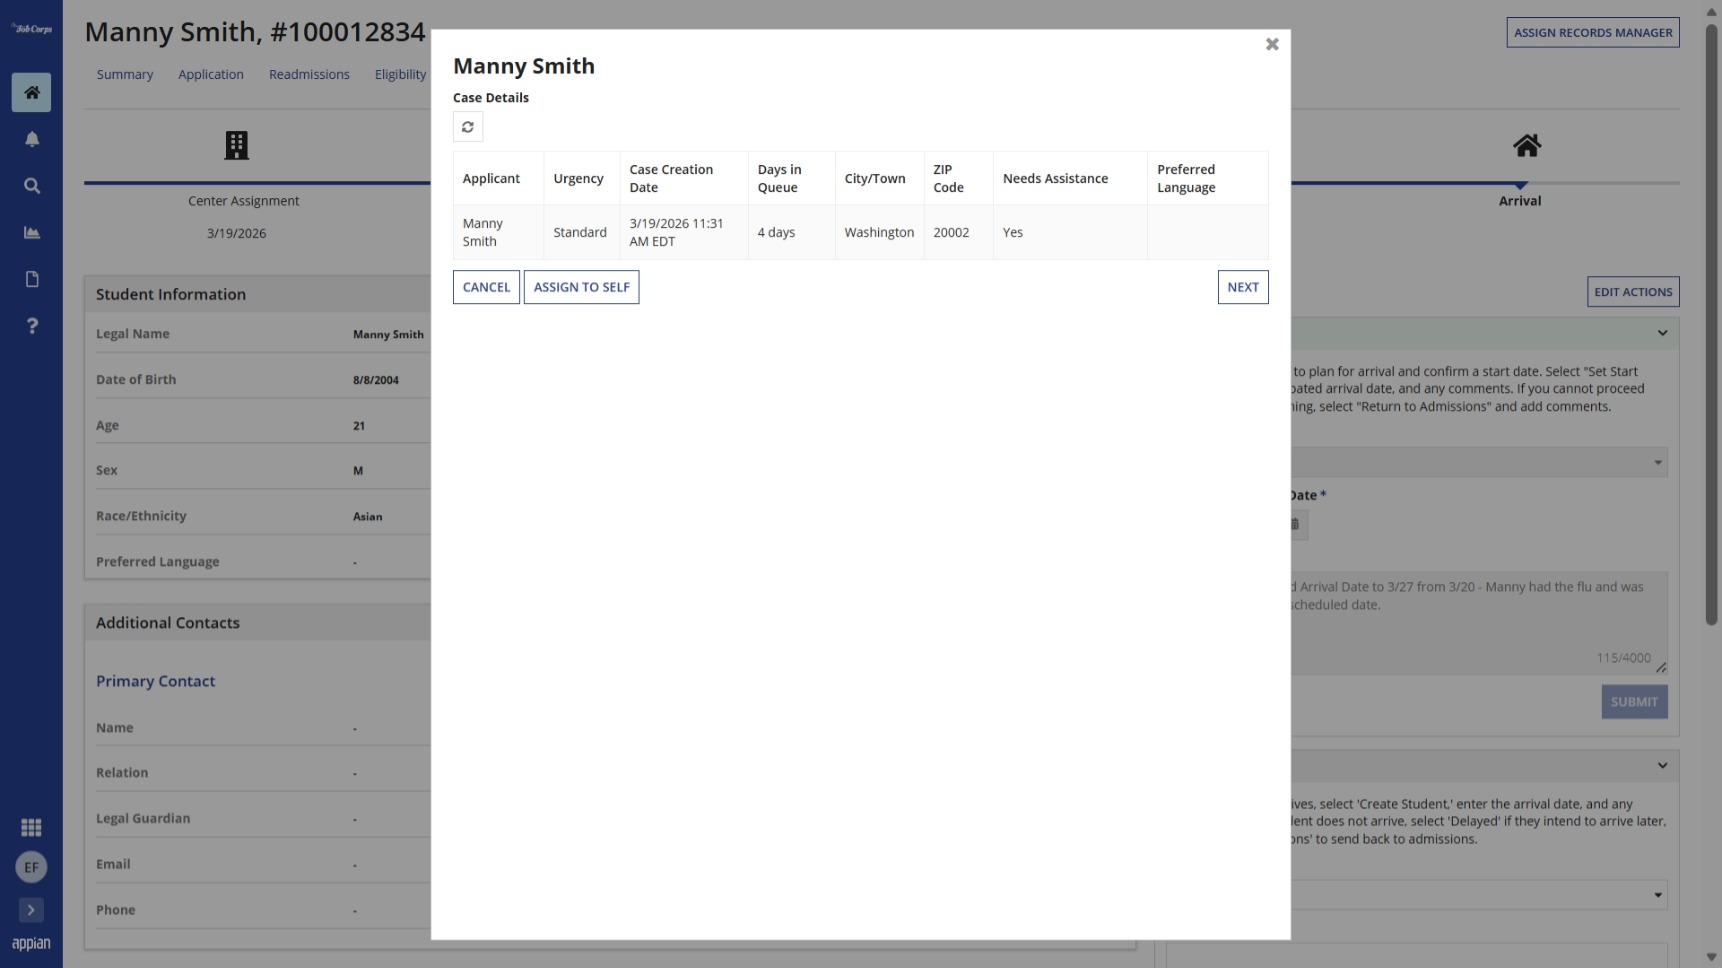This screenshot has height=968, width=1722.
Task: Click the Arrival milestone label
Action: (1519, 201)
